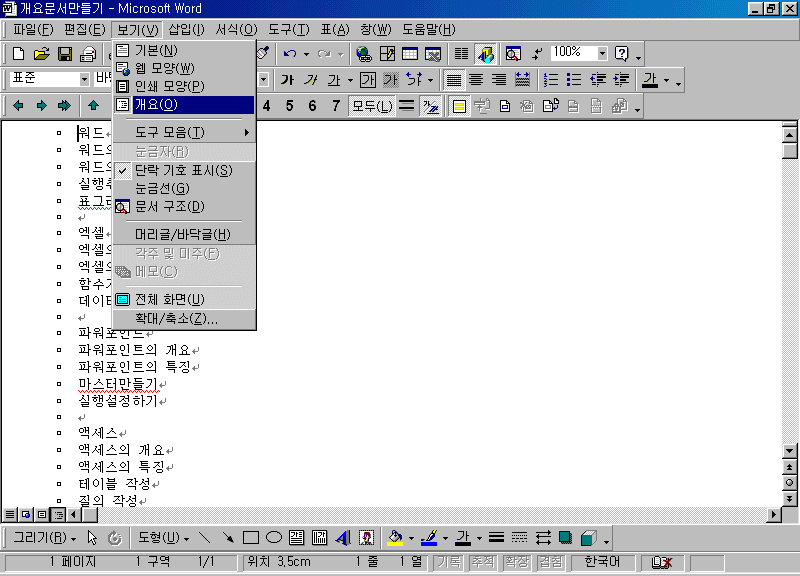Open the fill color dropdown arrow
This screenshot has width=800, height=576.
point(411,538)
